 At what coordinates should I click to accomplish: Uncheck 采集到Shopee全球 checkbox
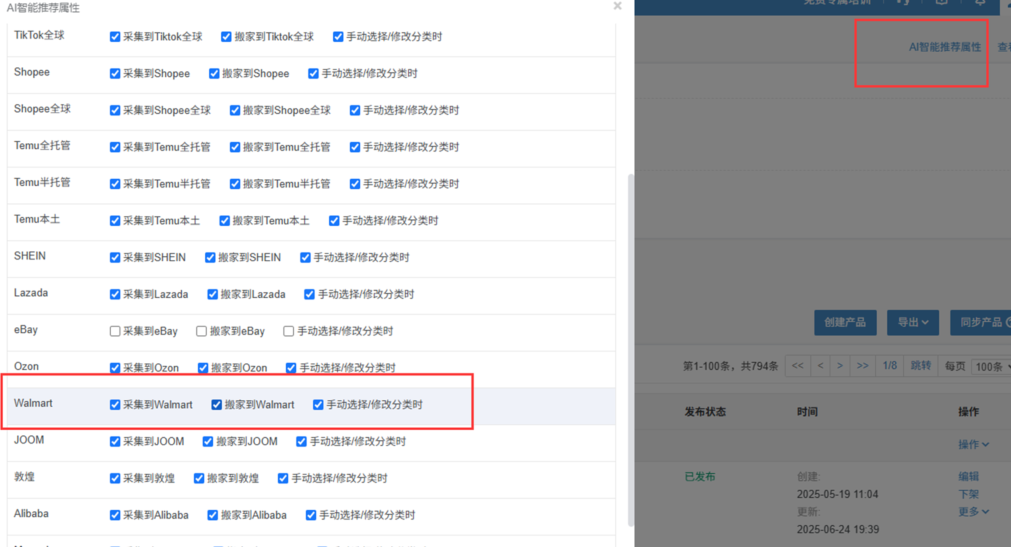[115, 110]
